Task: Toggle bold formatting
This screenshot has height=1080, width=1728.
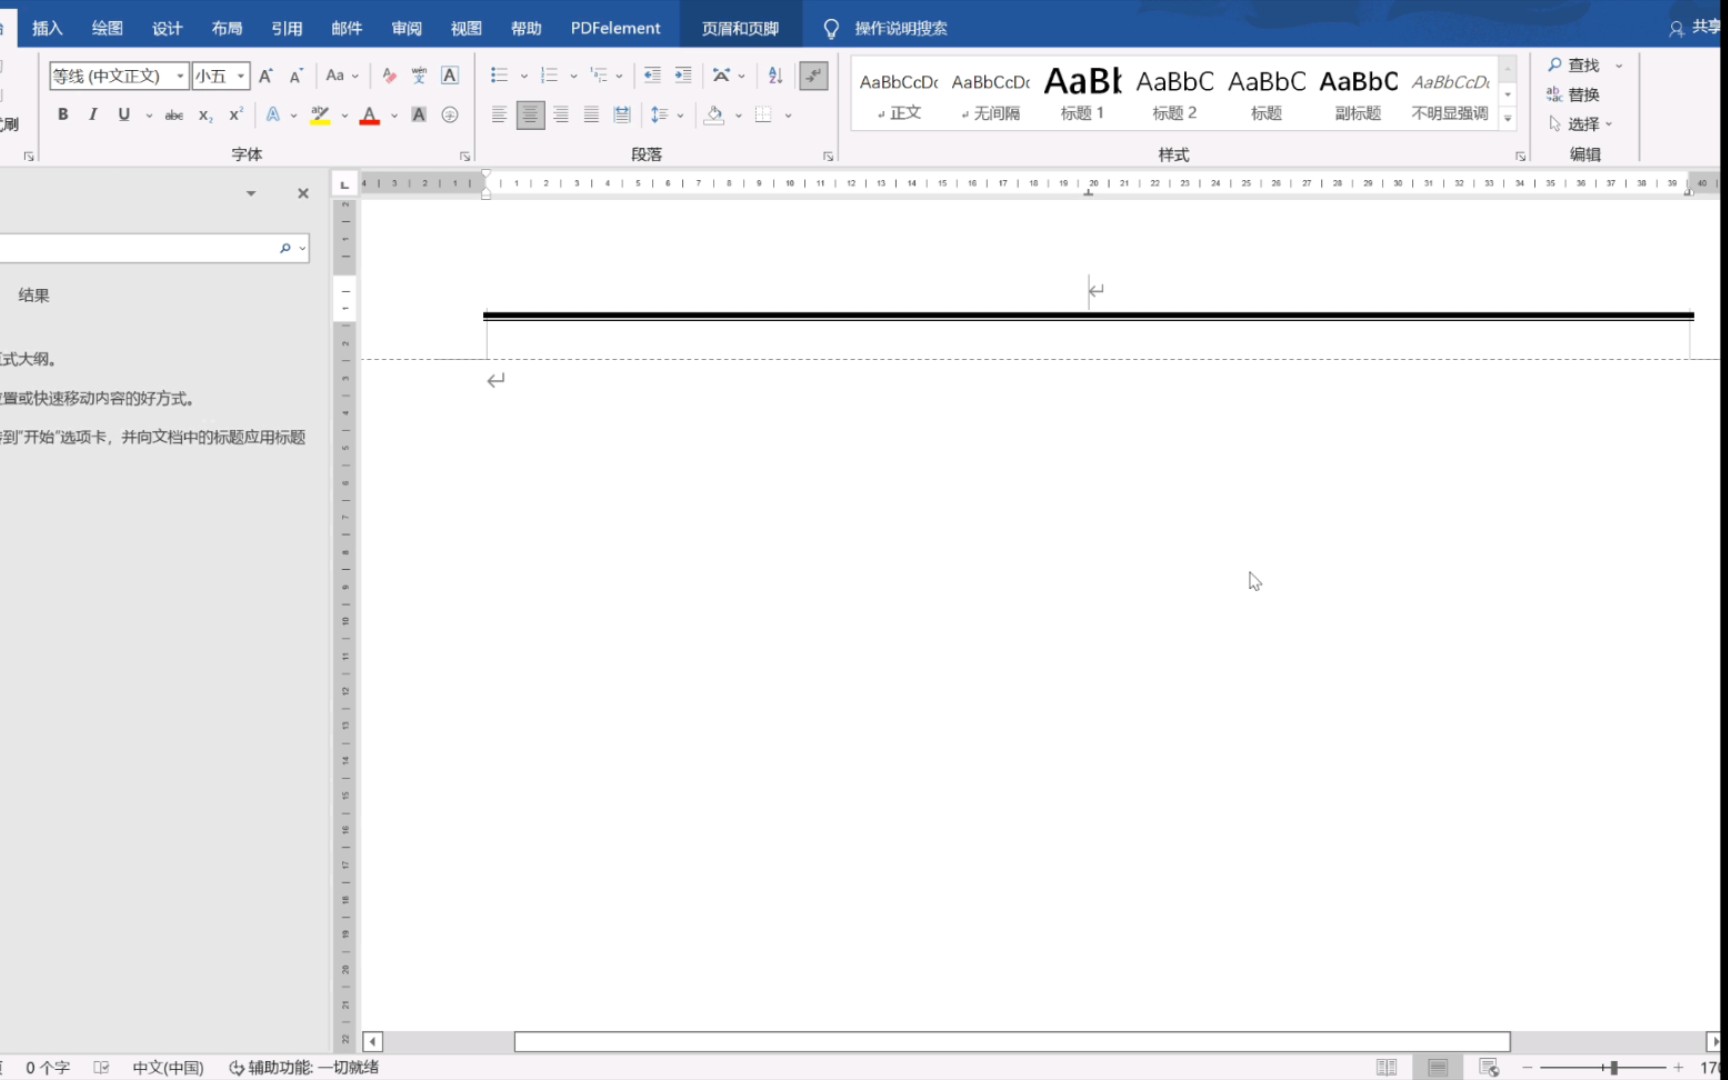Action: coord(63,115)
